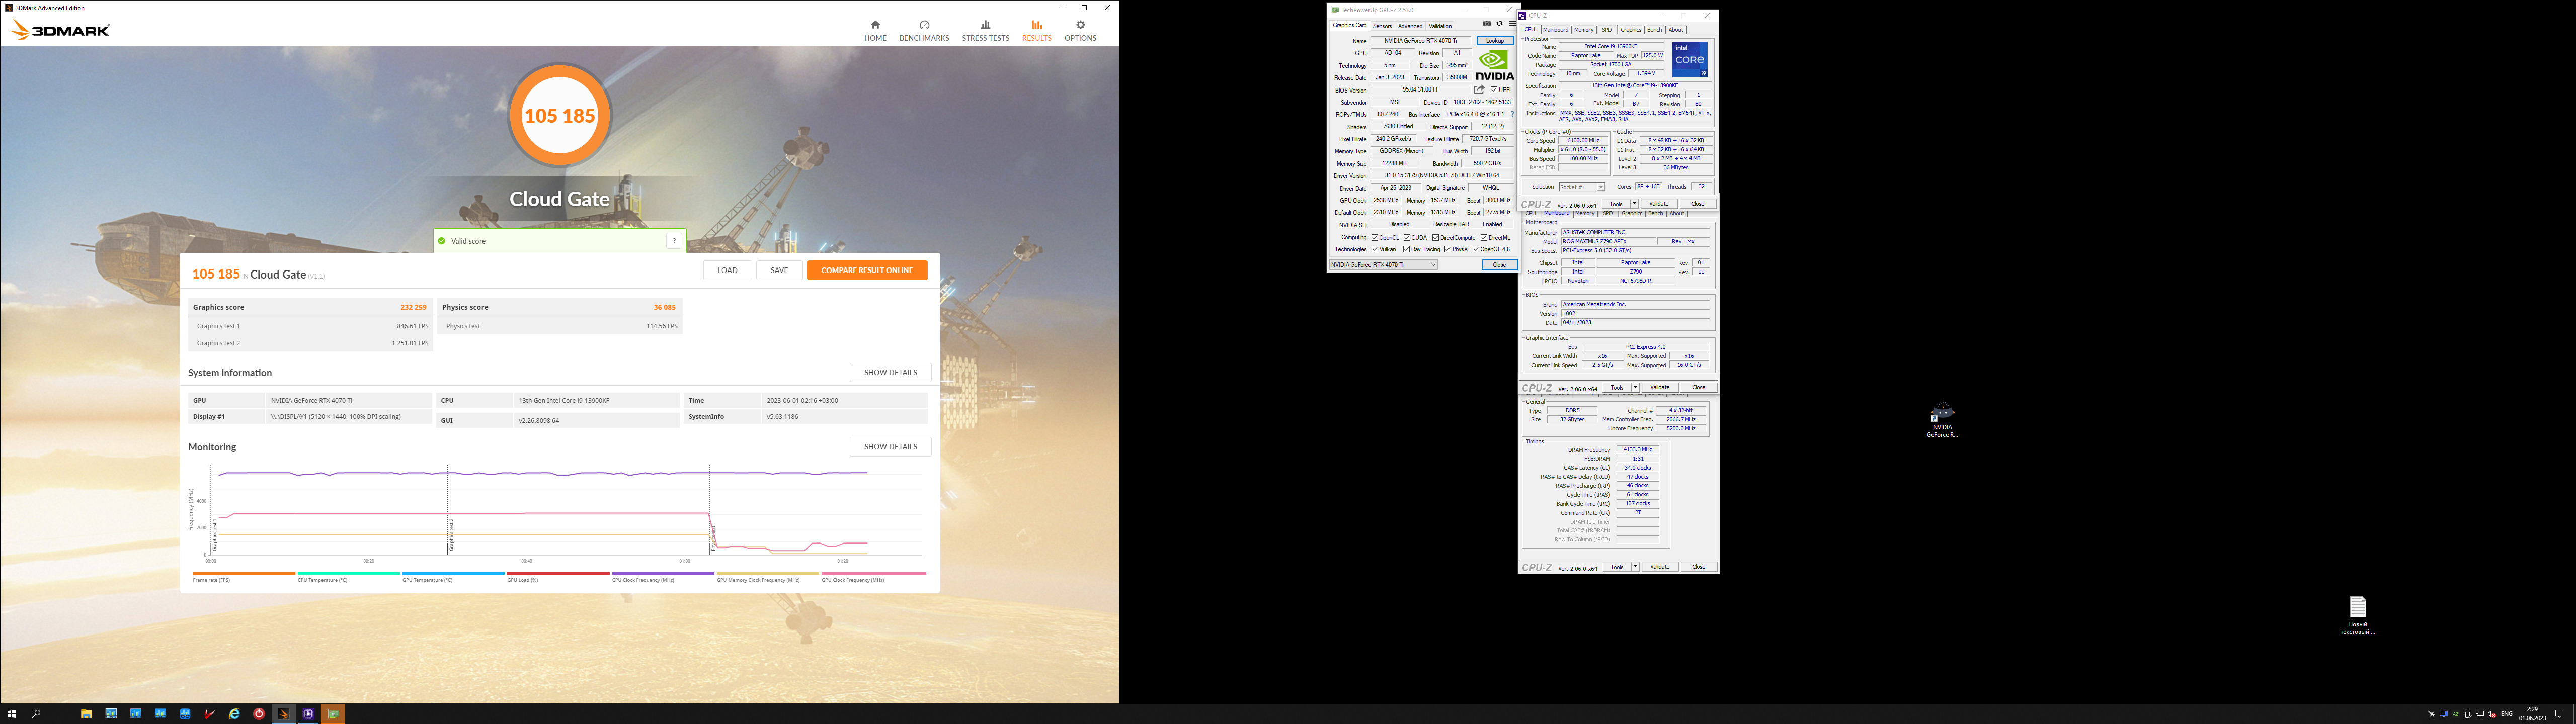The width and height of the screenshot is (2576, 724).
Task: Select the CPU Temperature legend color bar
Action: click(x=348, y=574)
